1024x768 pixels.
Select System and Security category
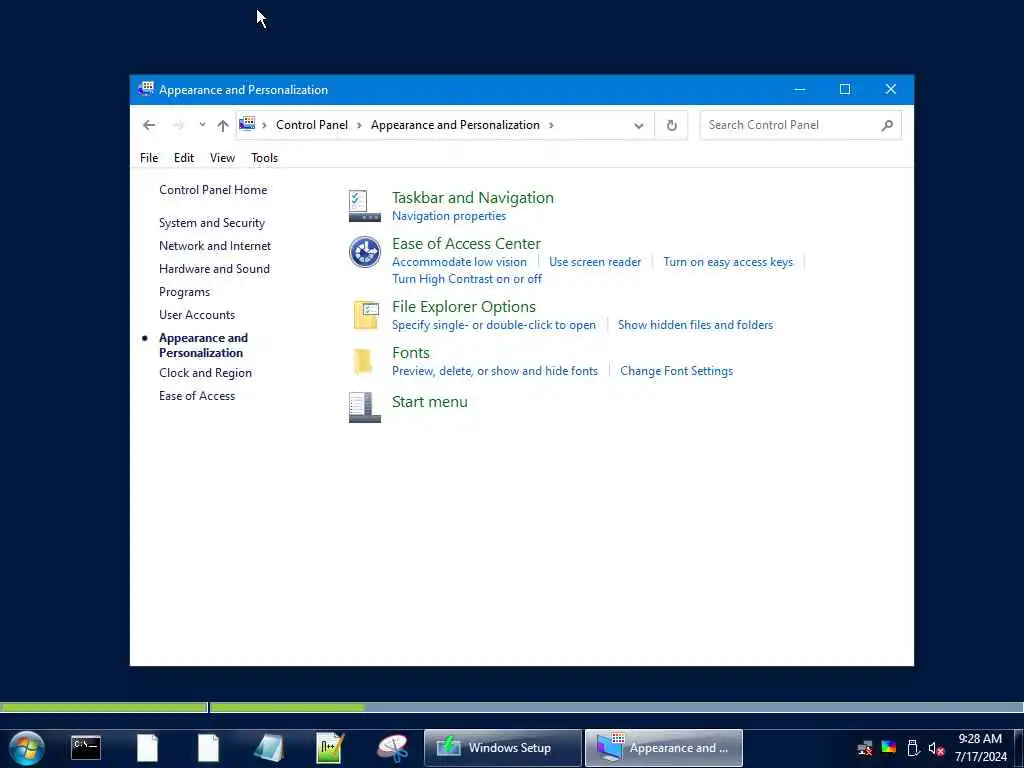coord(212,223)
